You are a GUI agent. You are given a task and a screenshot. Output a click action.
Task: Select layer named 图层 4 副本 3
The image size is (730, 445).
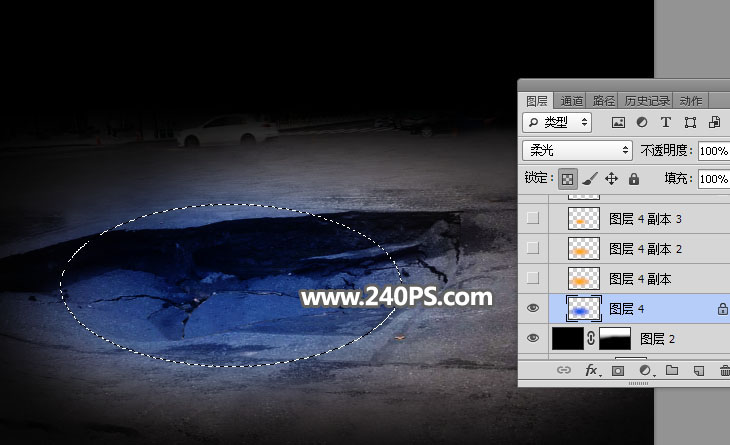coord(645,219)
